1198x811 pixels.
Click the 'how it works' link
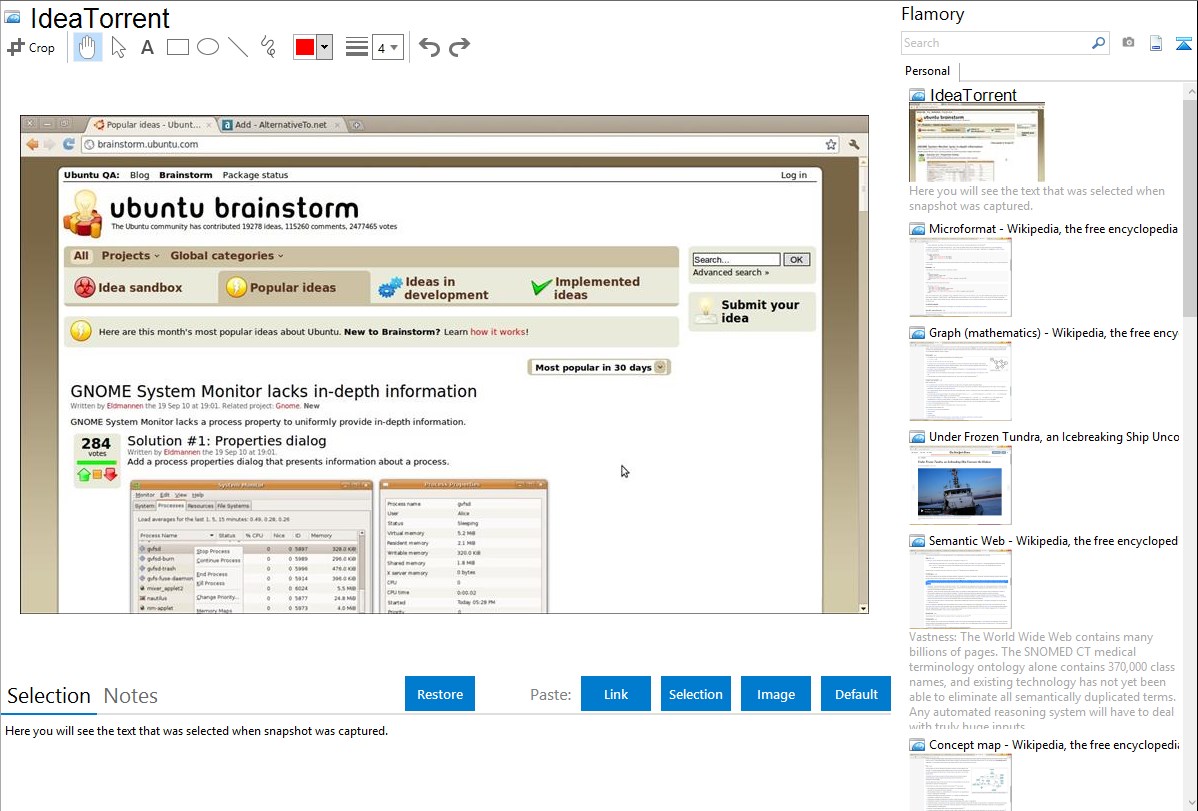click(x=497, y=332)
